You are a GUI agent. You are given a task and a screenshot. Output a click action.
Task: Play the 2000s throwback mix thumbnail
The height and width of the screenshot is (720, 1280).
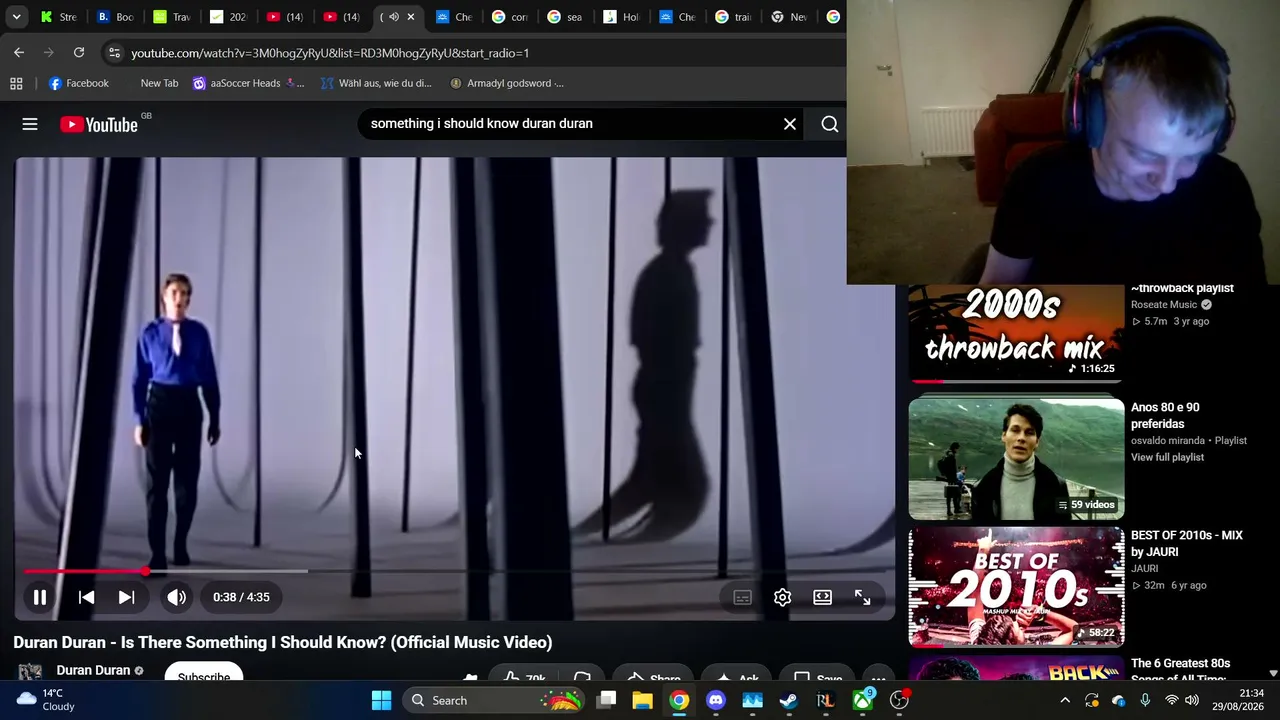point(1016,331)
